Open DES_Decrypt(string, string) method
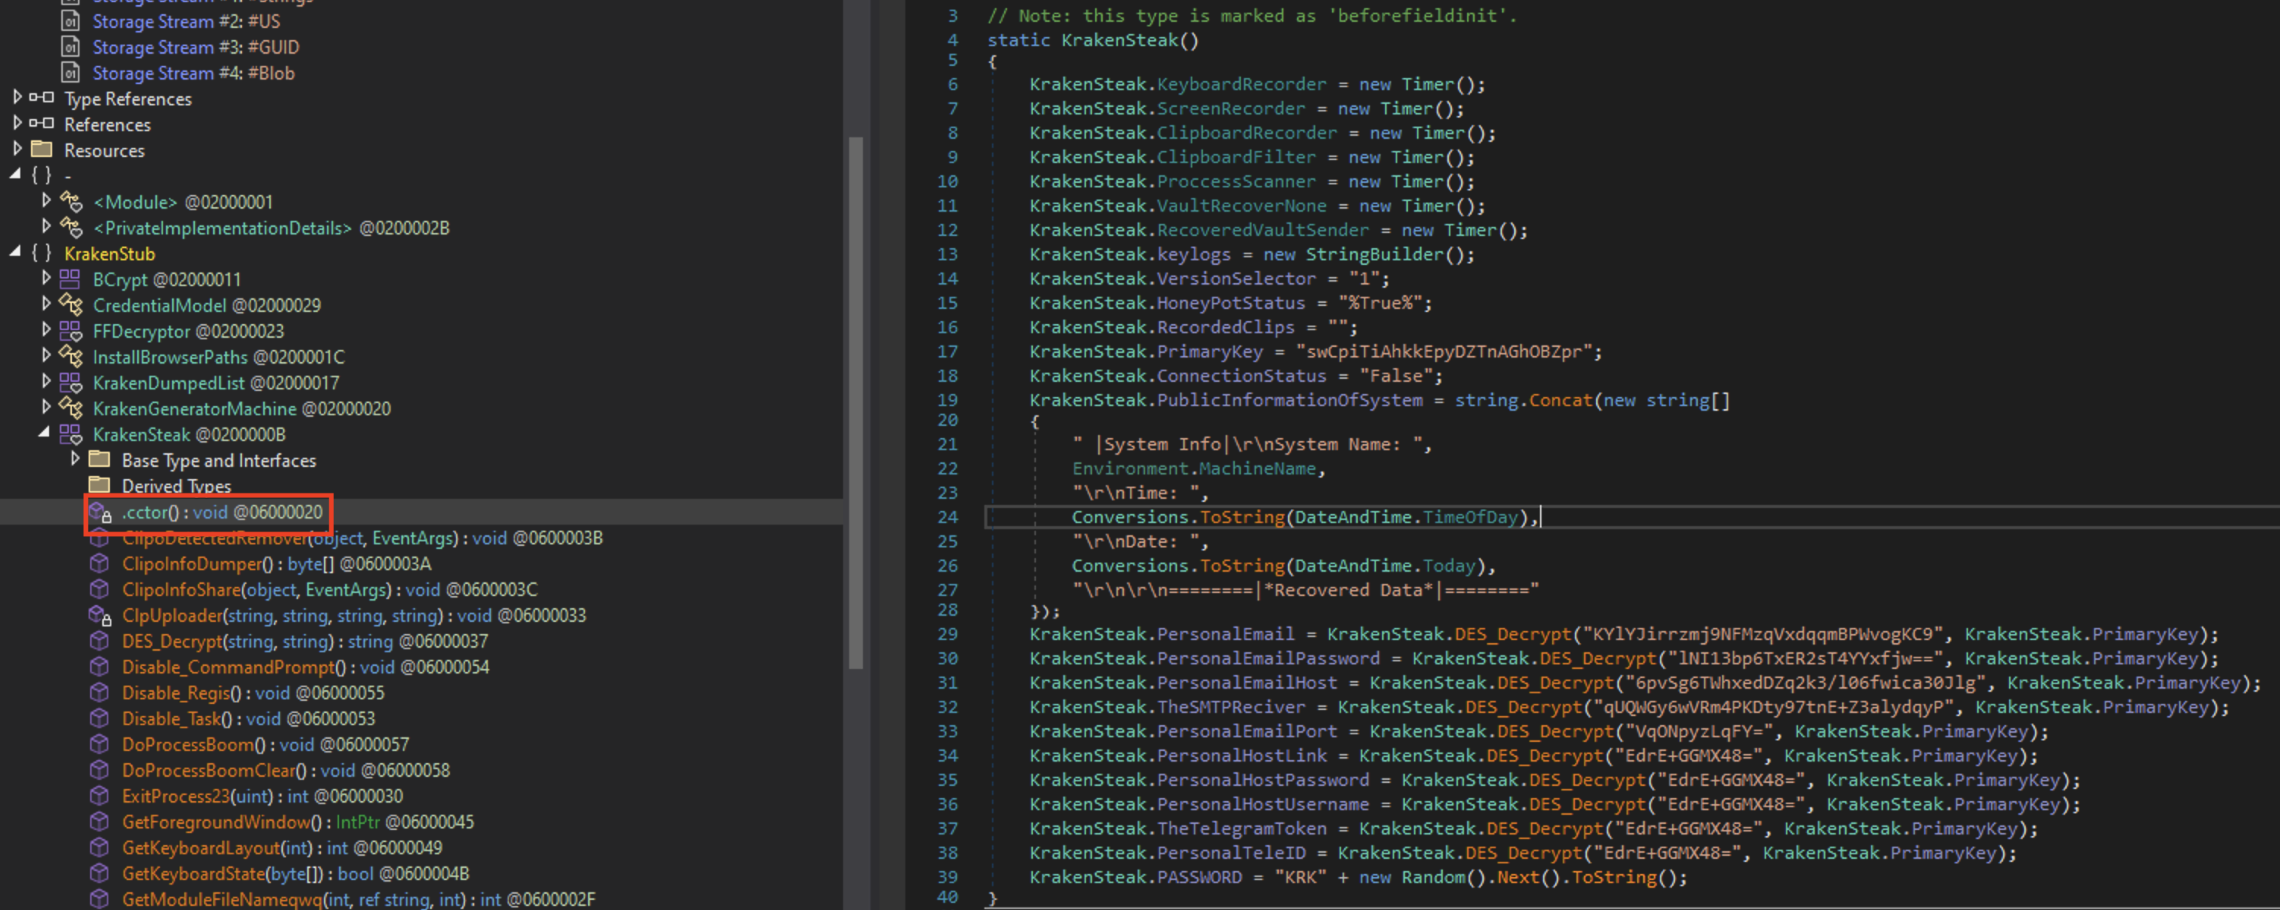The image size is (2280, 910). point(305,641)
